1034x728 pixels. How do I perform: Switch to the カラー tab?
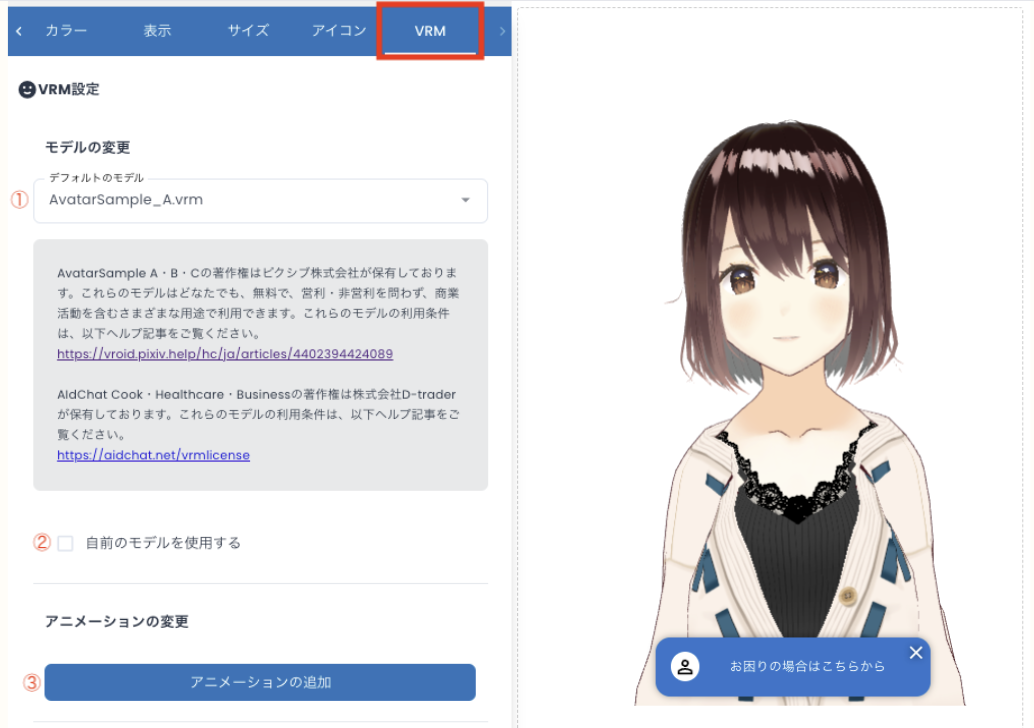(x=66, y=30)
